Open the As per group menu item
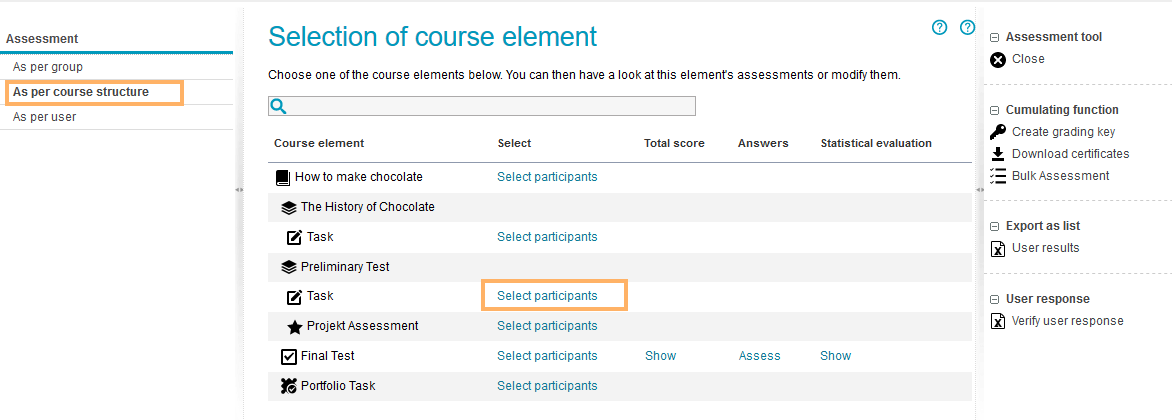The width and height of the screenshot is (1172, 420). [48, 67]
